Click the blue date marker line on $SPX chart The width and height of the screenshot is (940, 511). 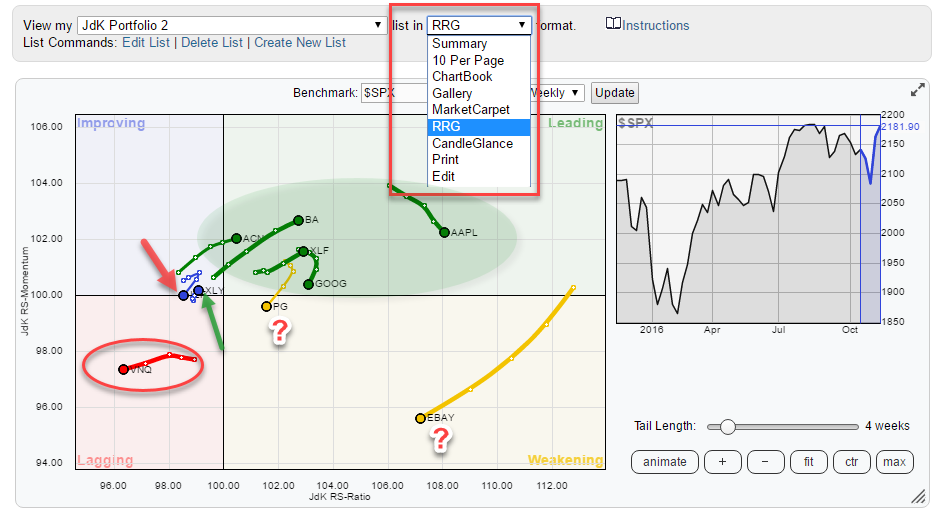(860, 218)
